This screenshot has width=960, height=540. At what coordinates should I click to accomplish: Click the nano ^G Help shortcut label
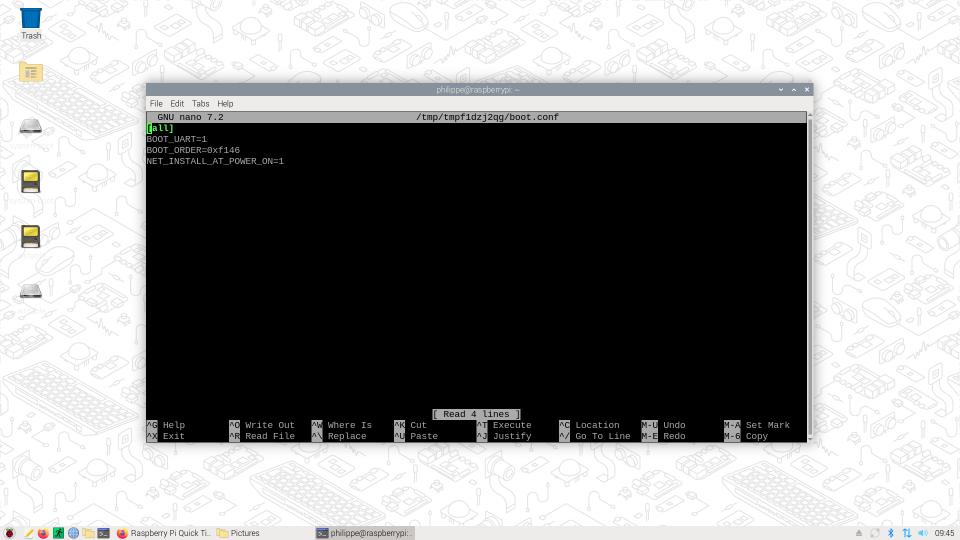165,425
